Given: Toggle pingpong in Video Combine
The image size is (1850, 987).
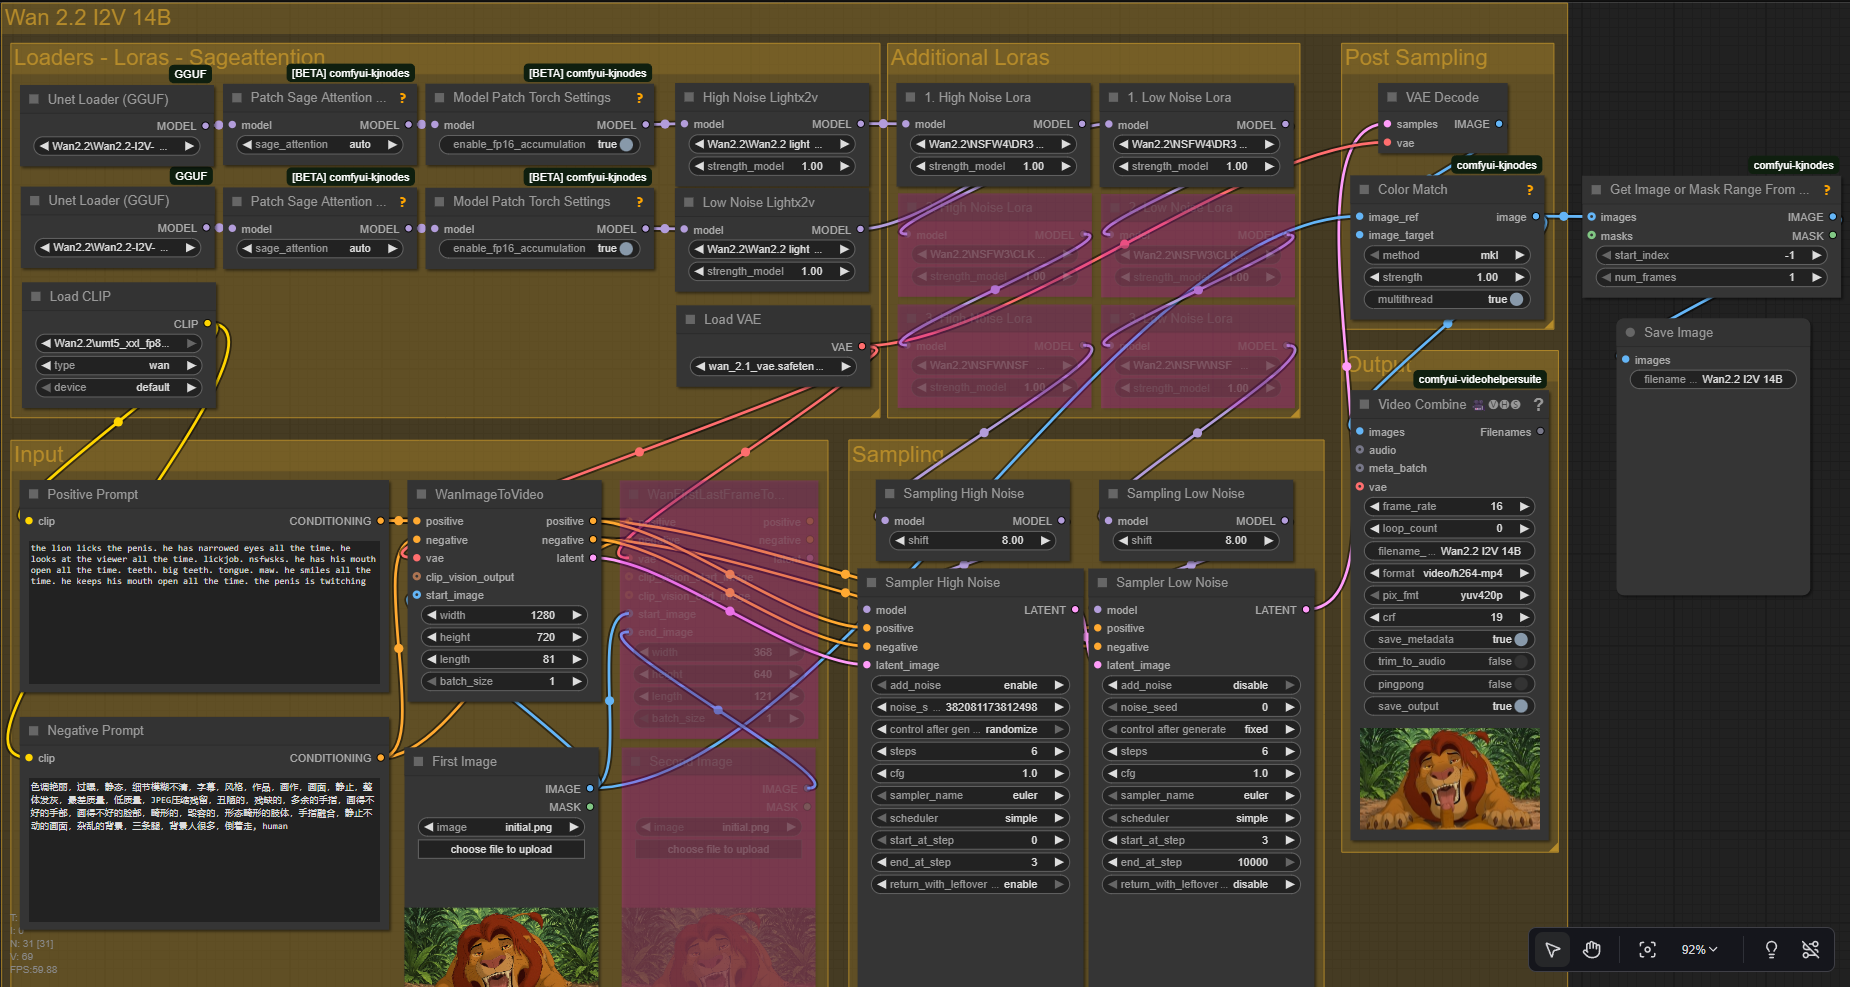Looking at the screenshot, I should [x=1519, y=684].
